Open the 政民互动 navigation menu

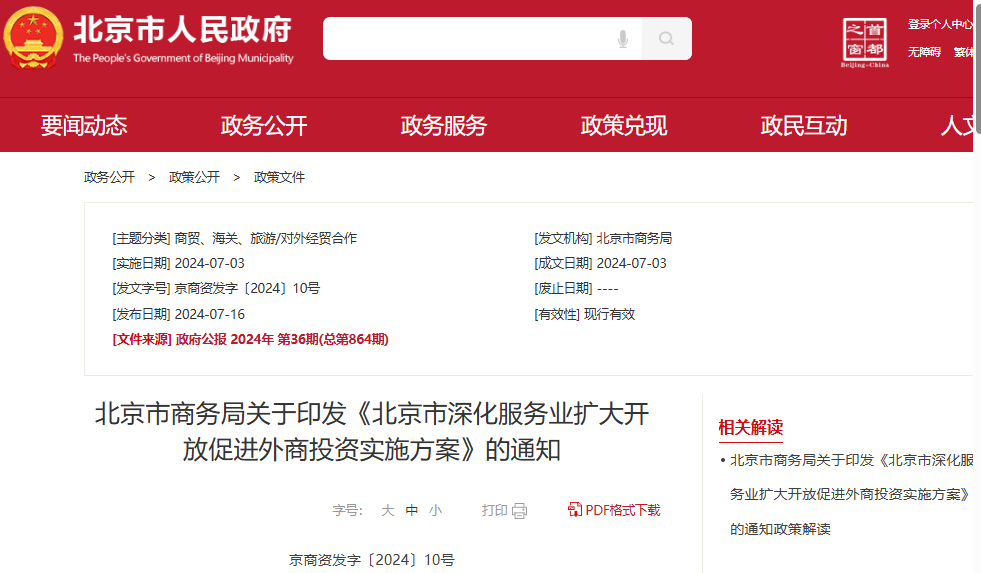click(x=804, y=126)
